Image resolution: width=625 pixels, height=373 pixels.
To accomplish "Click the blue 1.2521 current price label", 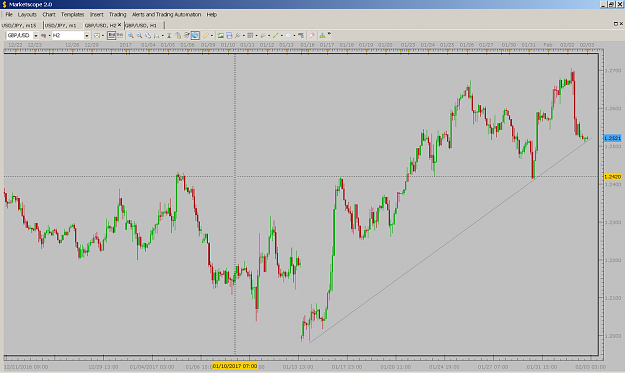I will (612, 138).
